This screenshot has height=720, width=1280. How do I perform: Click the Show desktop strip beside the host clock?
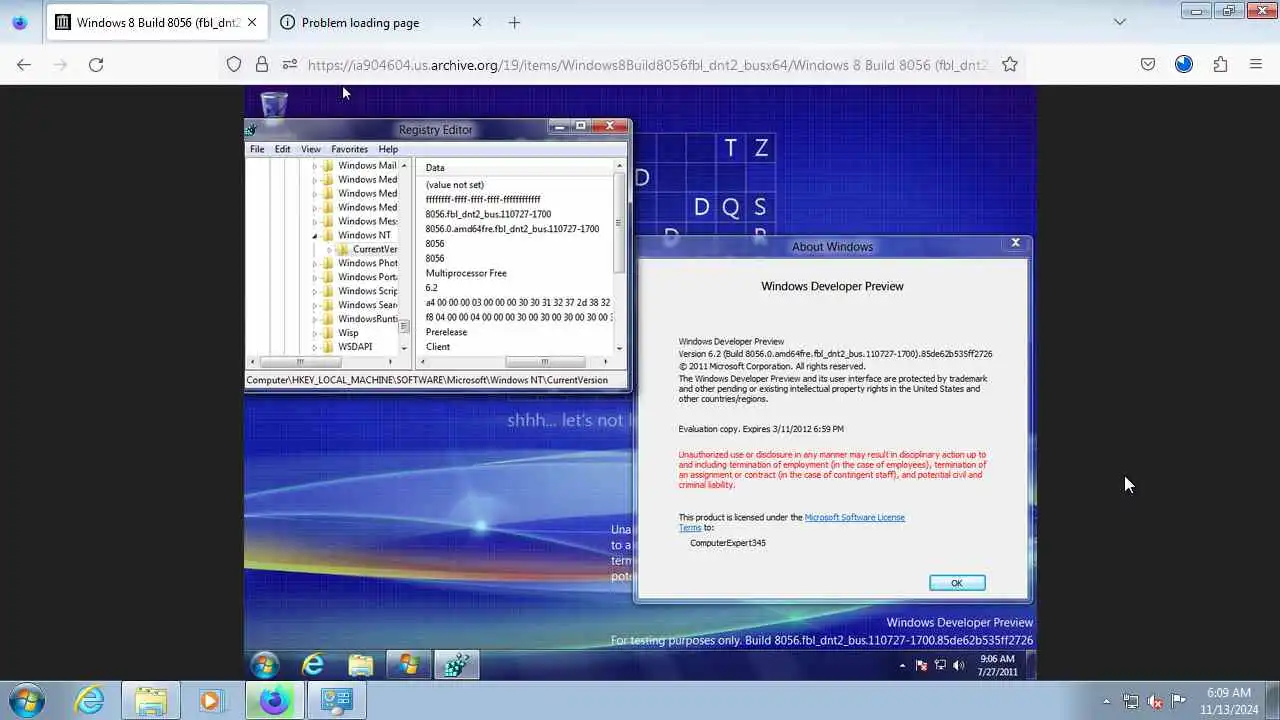coord(1273,700)
